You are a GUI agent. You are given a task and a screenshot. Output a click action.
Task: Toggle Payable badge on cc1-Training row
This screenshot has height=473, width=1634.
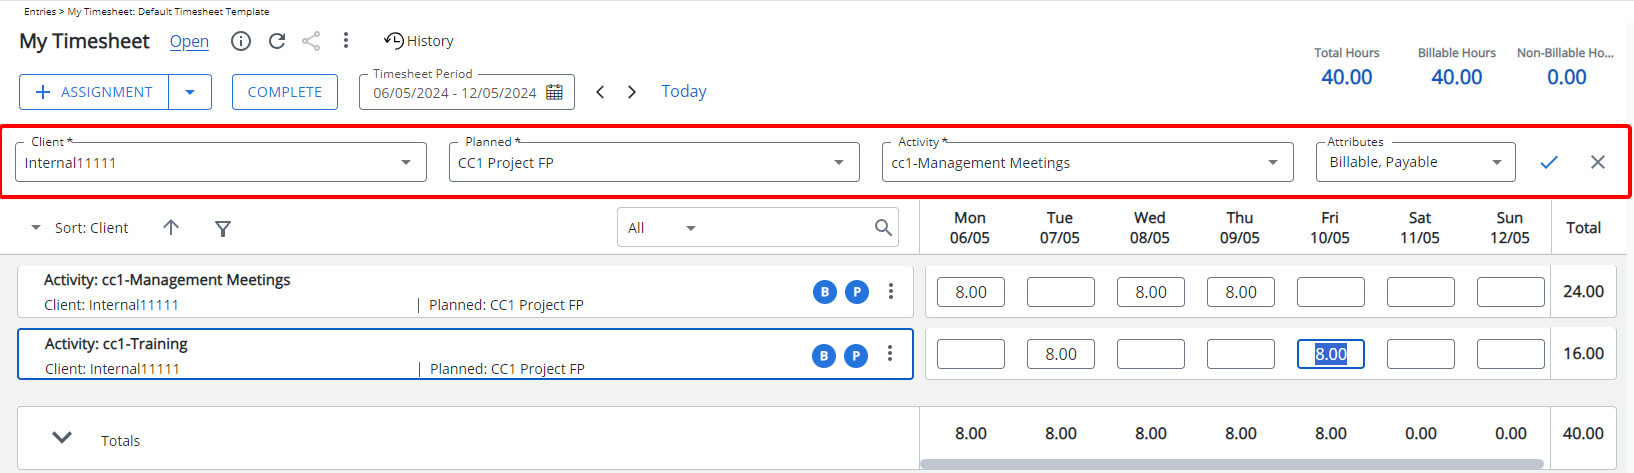(856, 355)
